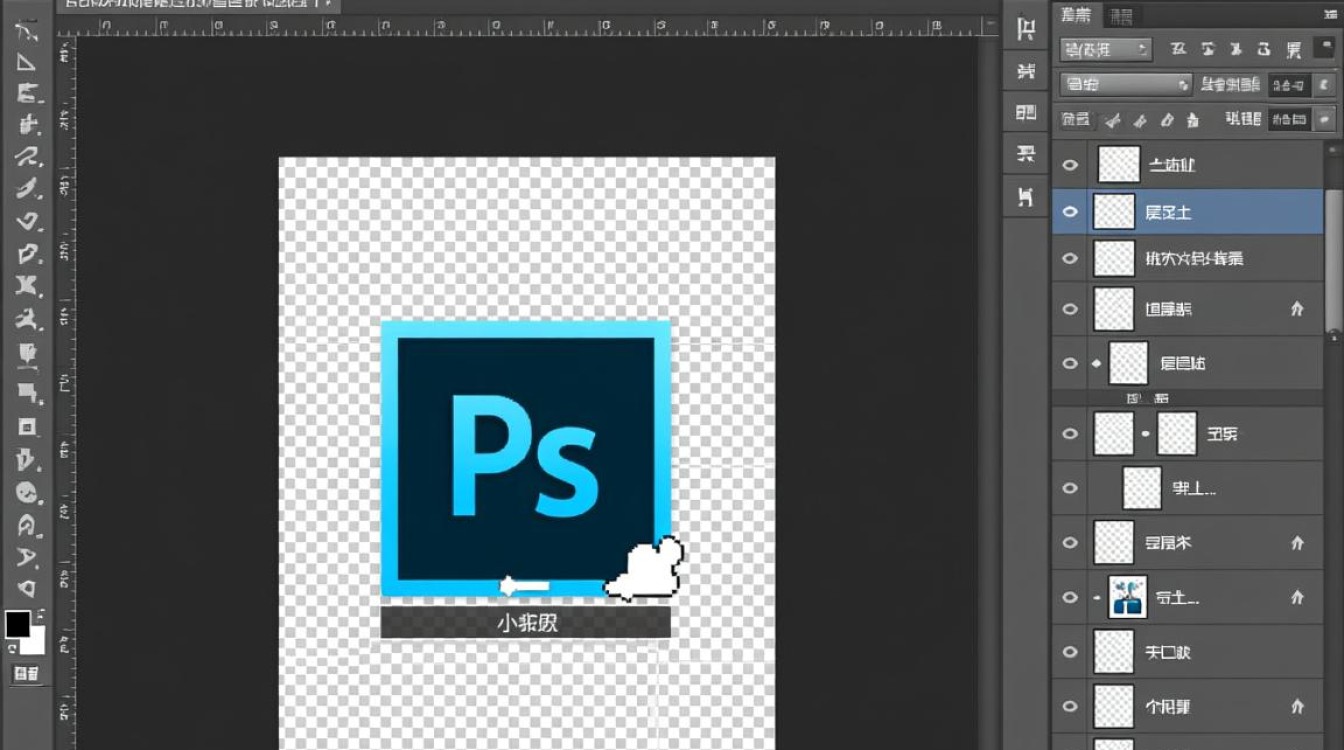Image resolution: width=1344 pixels, height=750 pixels.
Task: Turn layer filtering on or off switch
Action: coord(1322,49)
